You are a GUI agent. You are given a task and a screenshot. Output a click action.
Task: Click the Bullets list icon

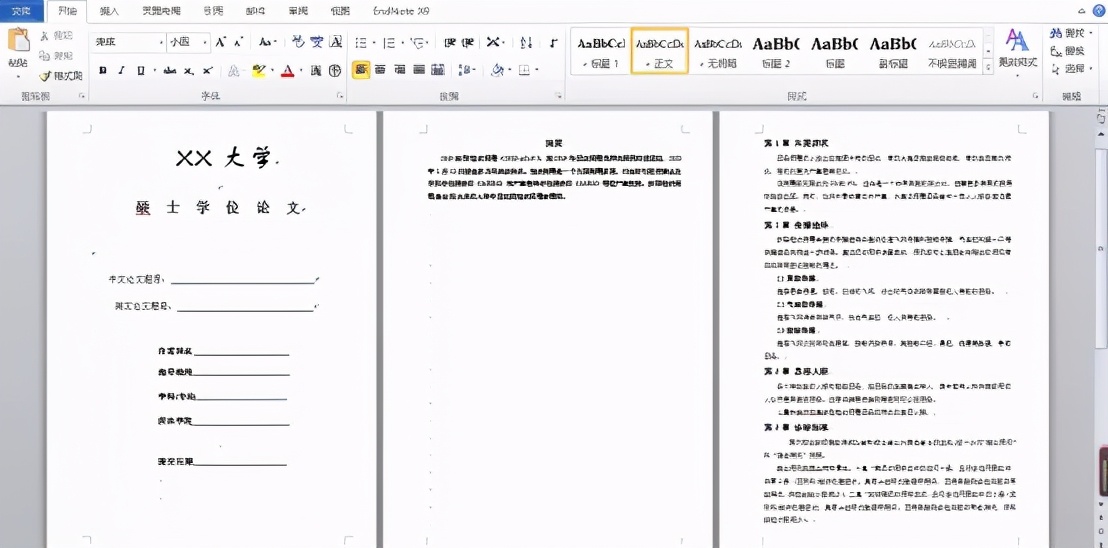[x=360, y=43]
